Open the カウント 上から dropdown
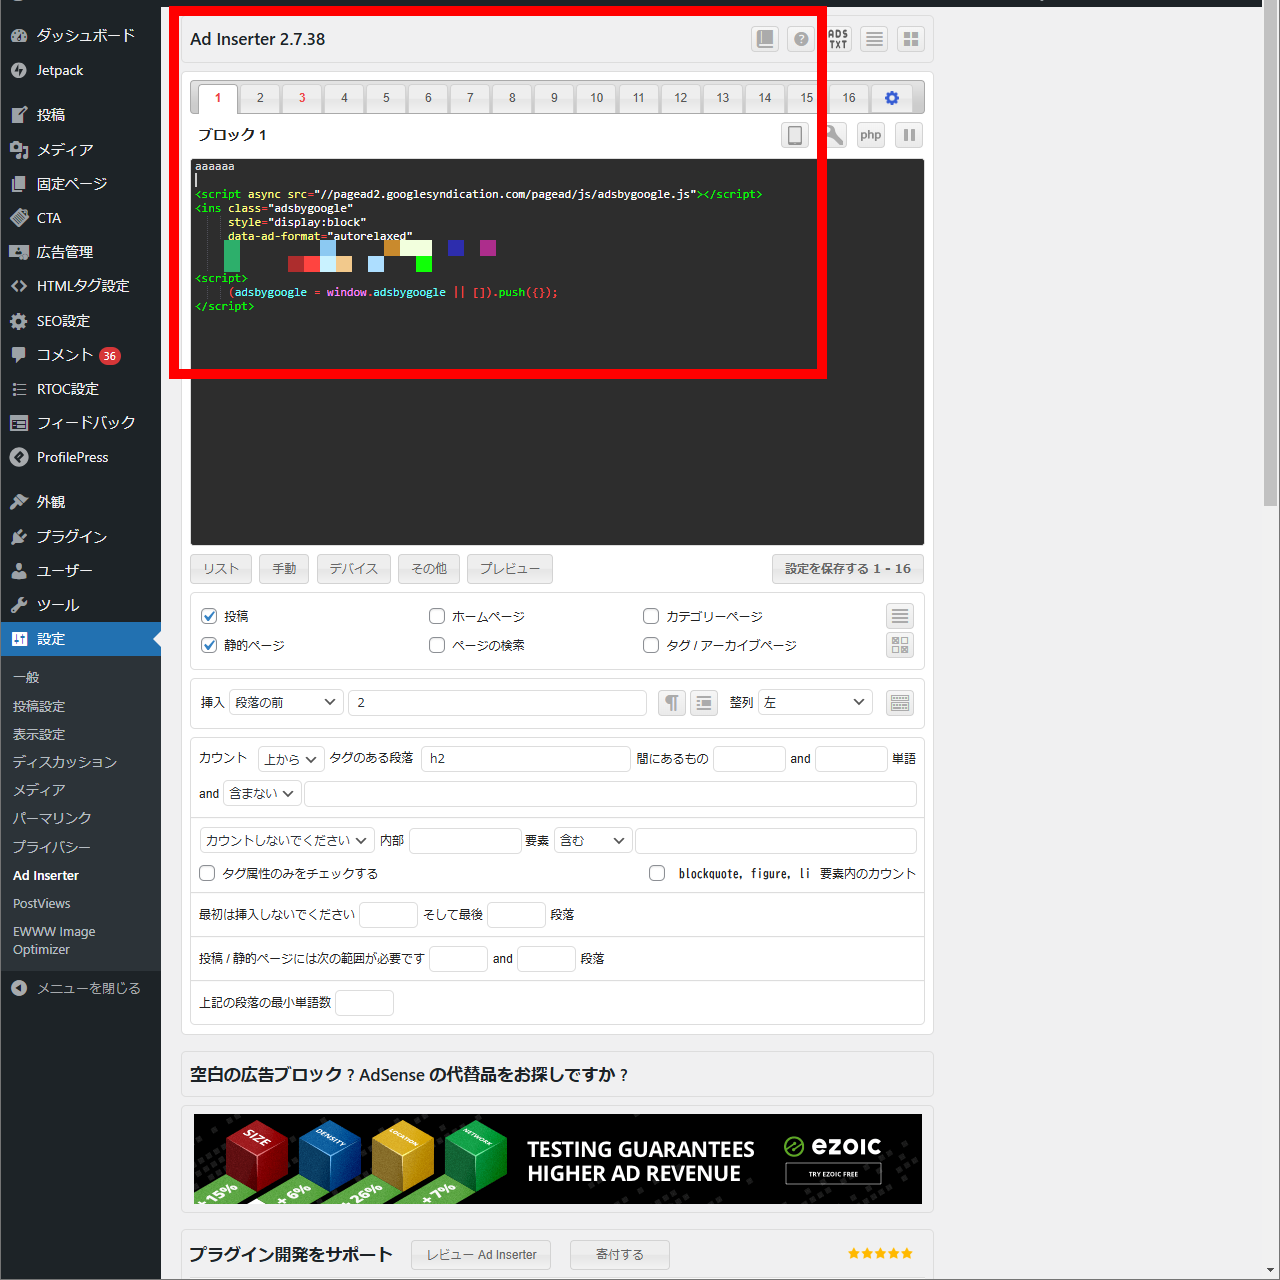Screen dimensions: 1280x1280 (x=291, y=759)
